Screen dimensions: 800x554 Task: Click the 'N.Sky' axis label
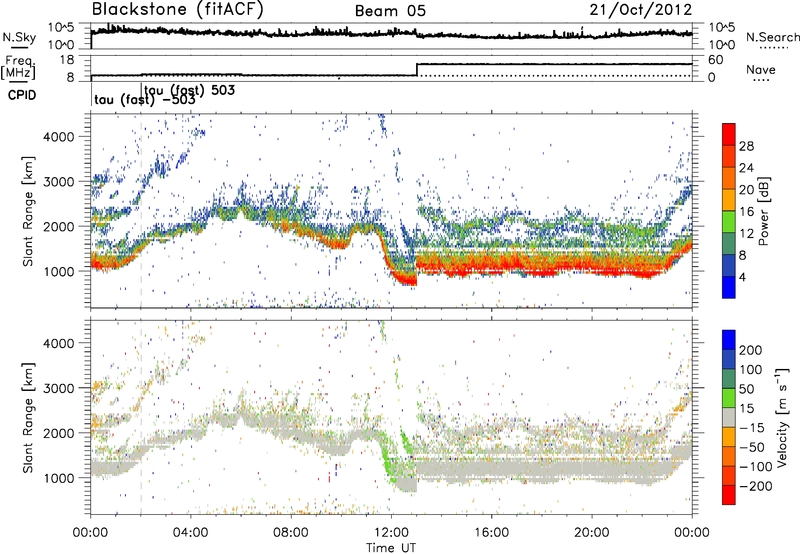19,37
